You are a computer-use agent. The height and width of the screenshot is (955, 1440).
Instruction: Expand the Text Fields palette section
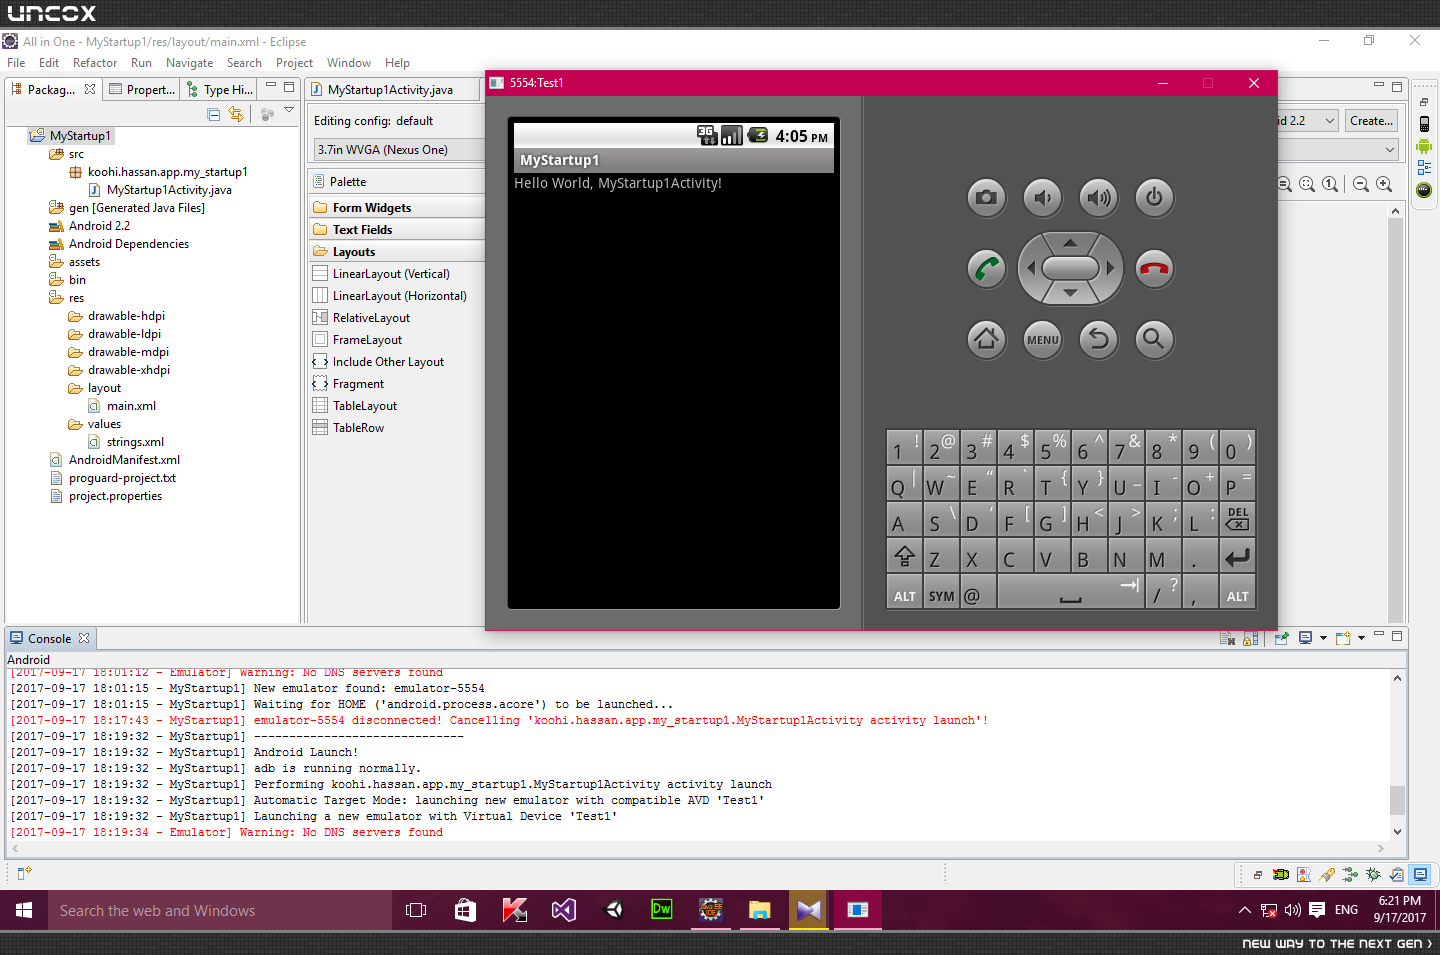click(397, 230)
